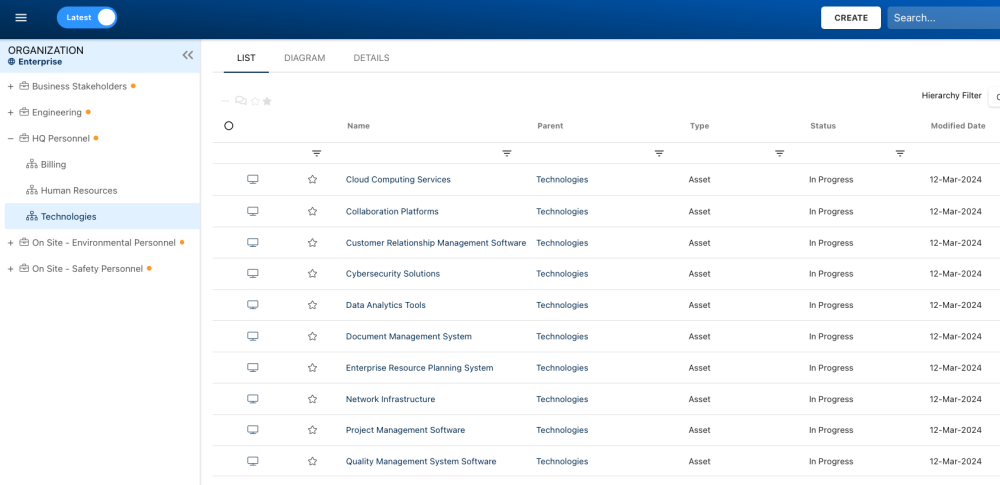The height and width of the screenshot is (485, 1000).
Task: Click the Create button
Action: coord(850,18)
